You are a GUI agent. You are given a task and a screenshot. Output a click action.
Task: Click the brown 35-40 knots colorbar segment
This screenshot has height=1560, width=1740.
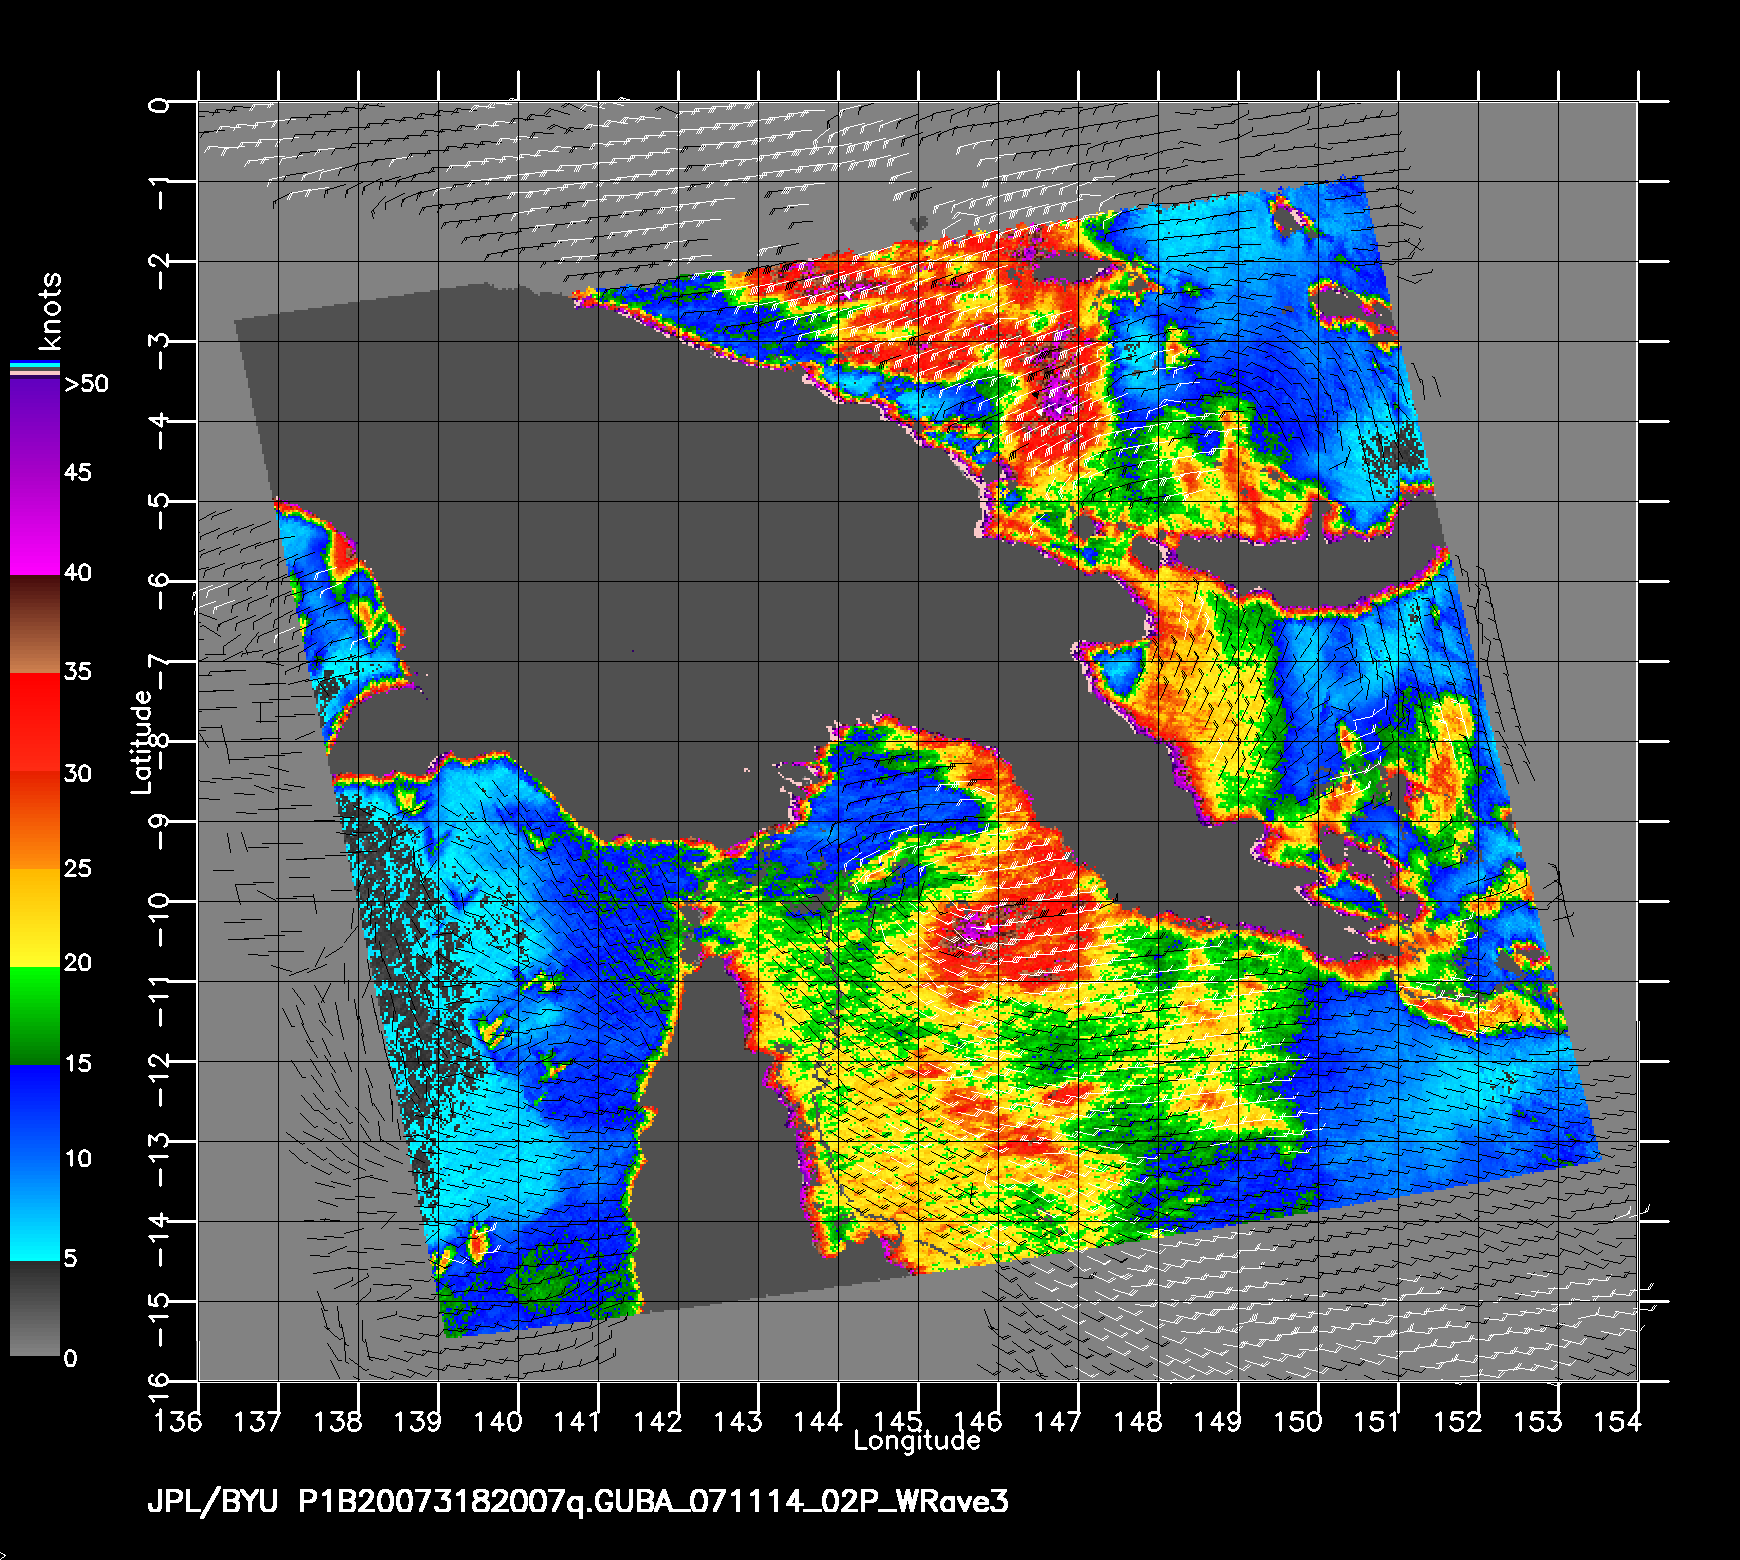tap(35, 624)
